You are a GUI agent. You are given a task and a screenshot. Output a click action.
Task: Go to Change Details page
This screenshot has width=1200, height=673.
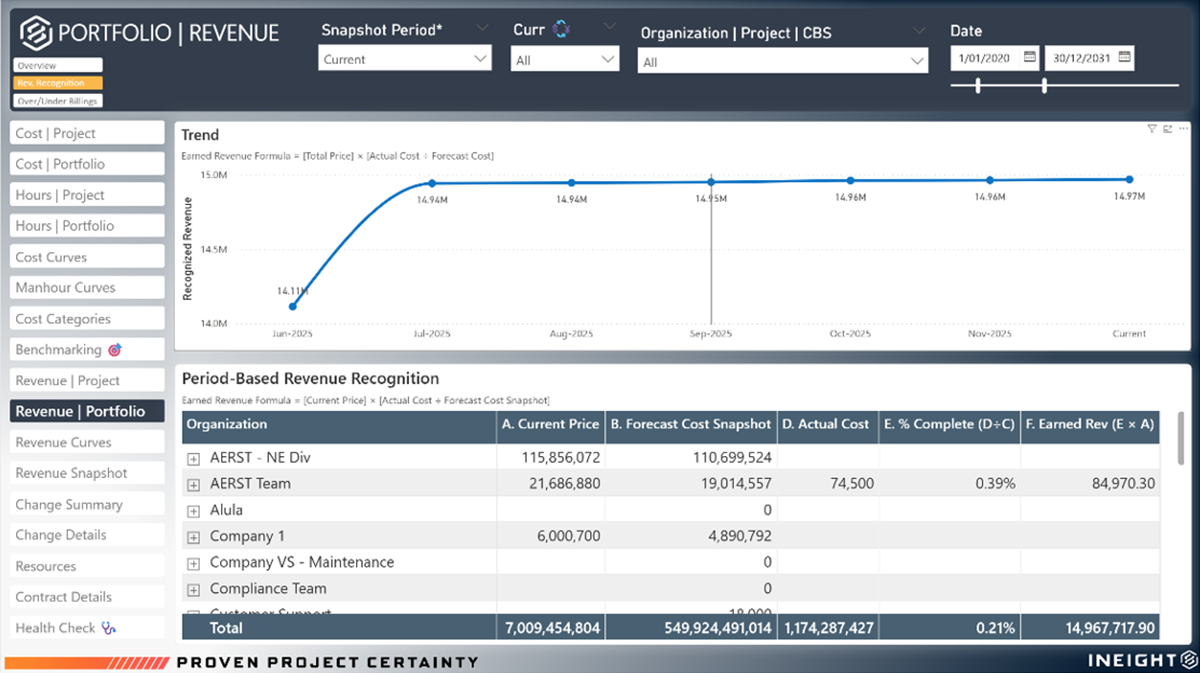(x=87, y=535)
